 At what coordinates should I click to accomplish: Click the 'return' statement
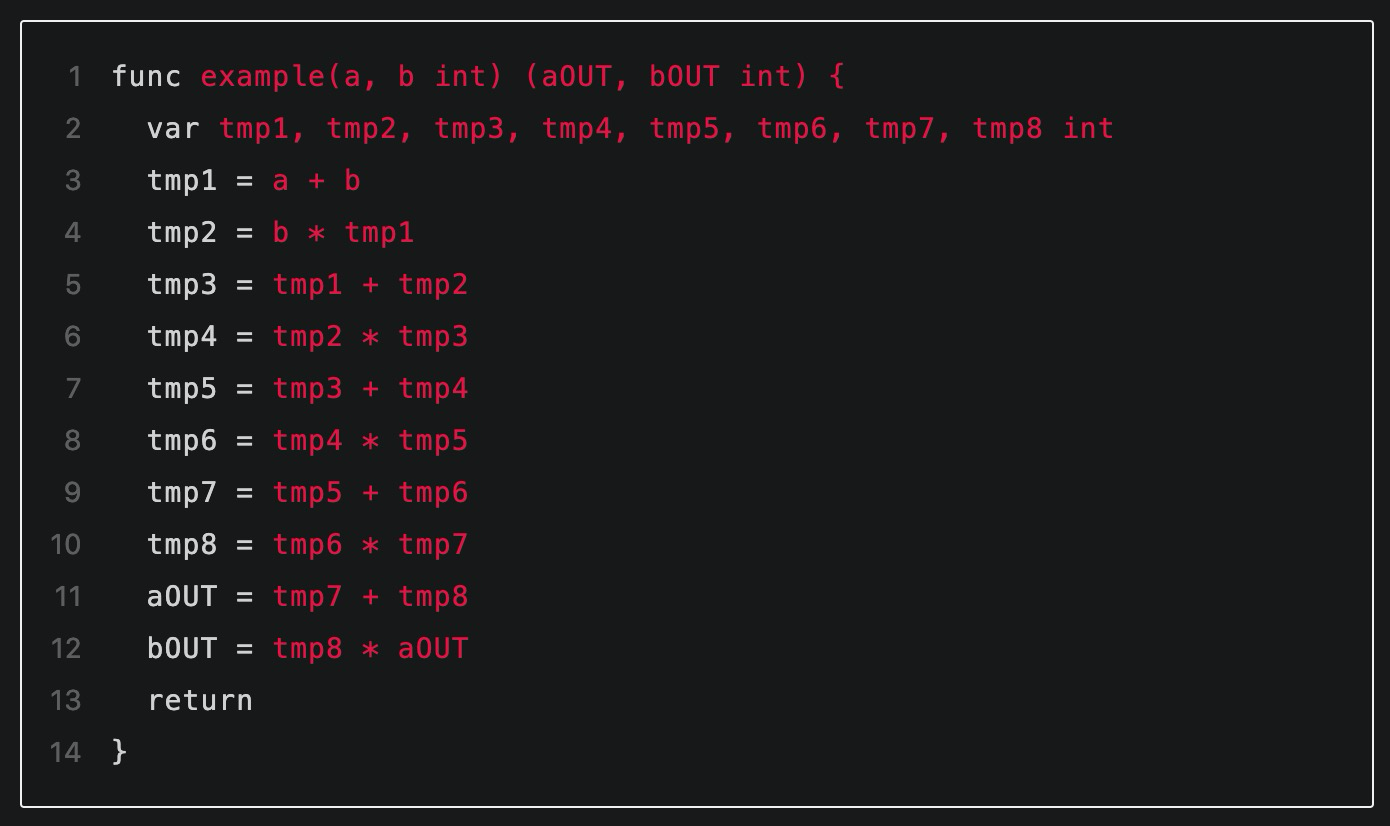[x=200, y=700]
